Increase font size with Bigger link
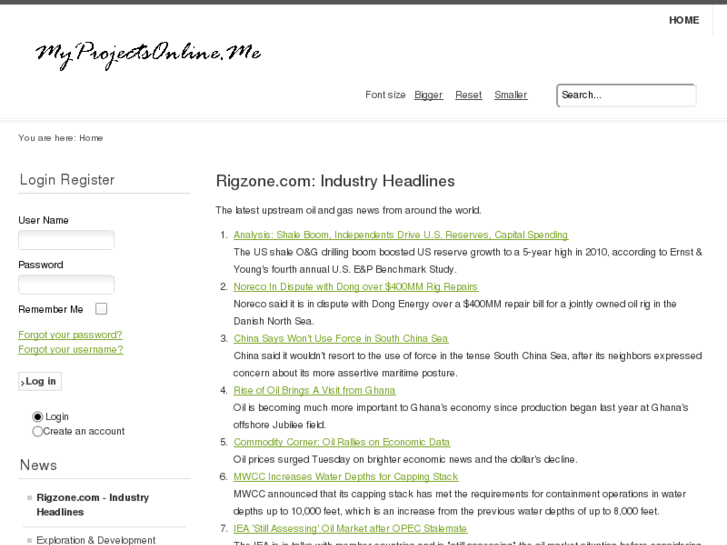 coord(428,95)
